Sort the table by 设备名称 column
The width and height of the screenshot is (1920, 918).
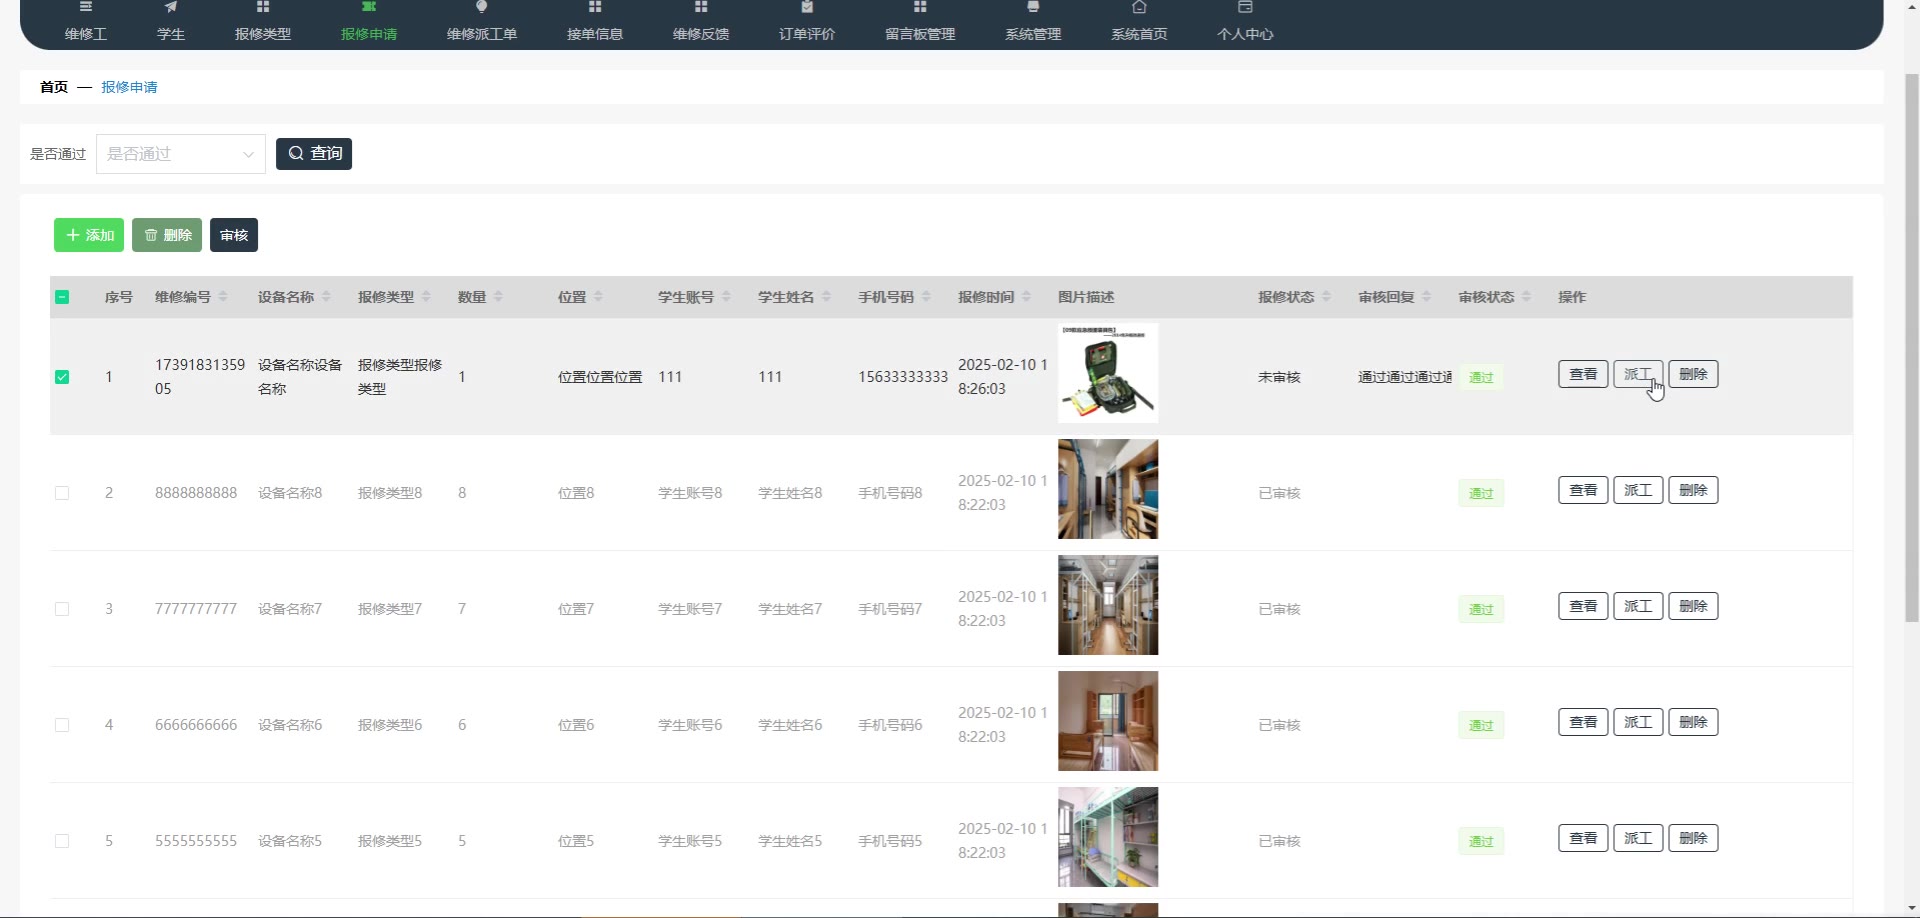tap(326, 297)
